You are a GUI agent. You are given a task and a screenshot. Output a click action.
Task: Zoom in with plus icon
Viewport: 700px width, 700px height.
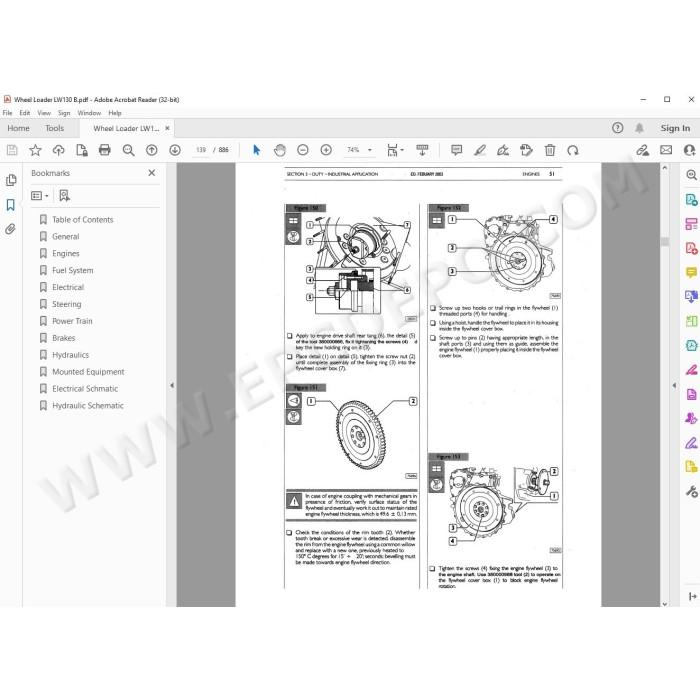(326, 150)
